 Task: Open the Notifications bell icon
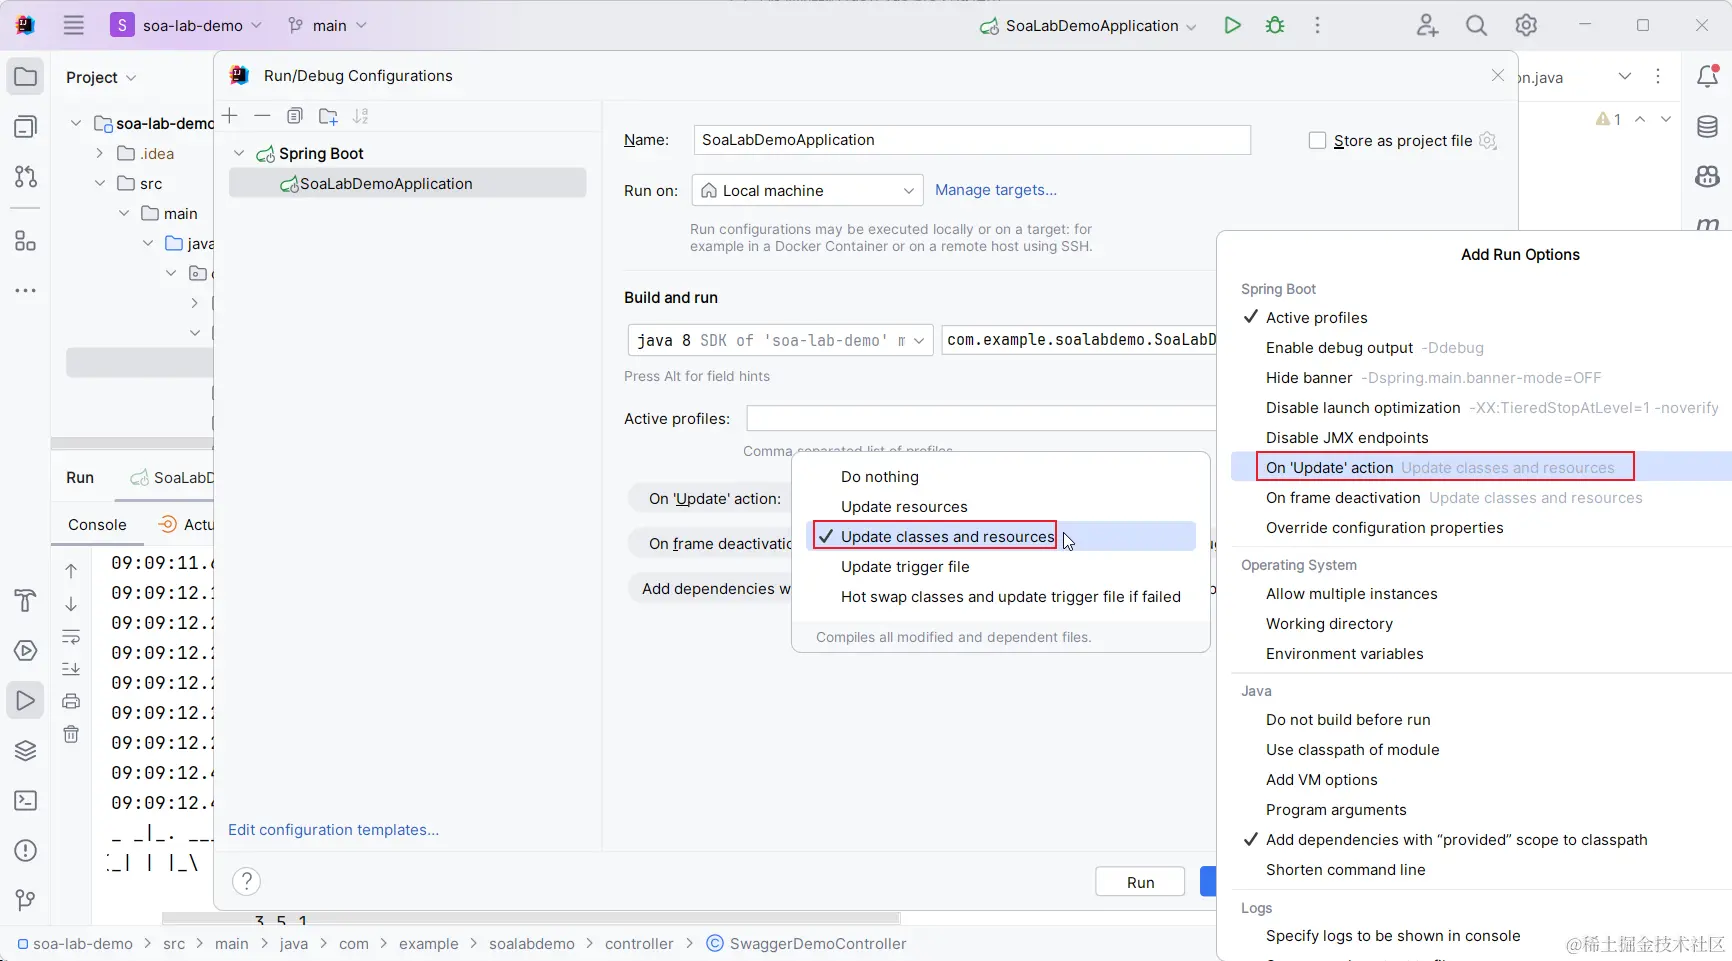[x=1708, y=76]
